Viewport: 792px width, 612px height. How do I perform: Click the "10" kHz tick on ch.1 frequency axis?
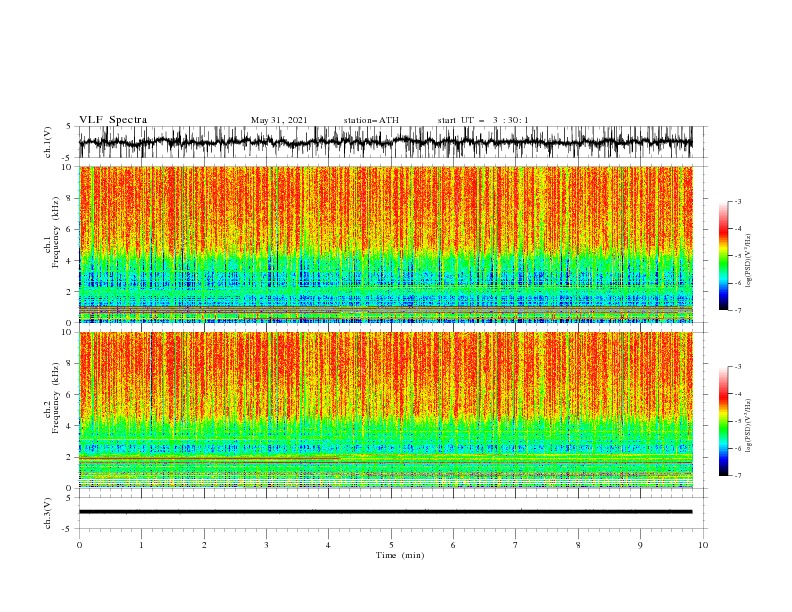point(68,167)
